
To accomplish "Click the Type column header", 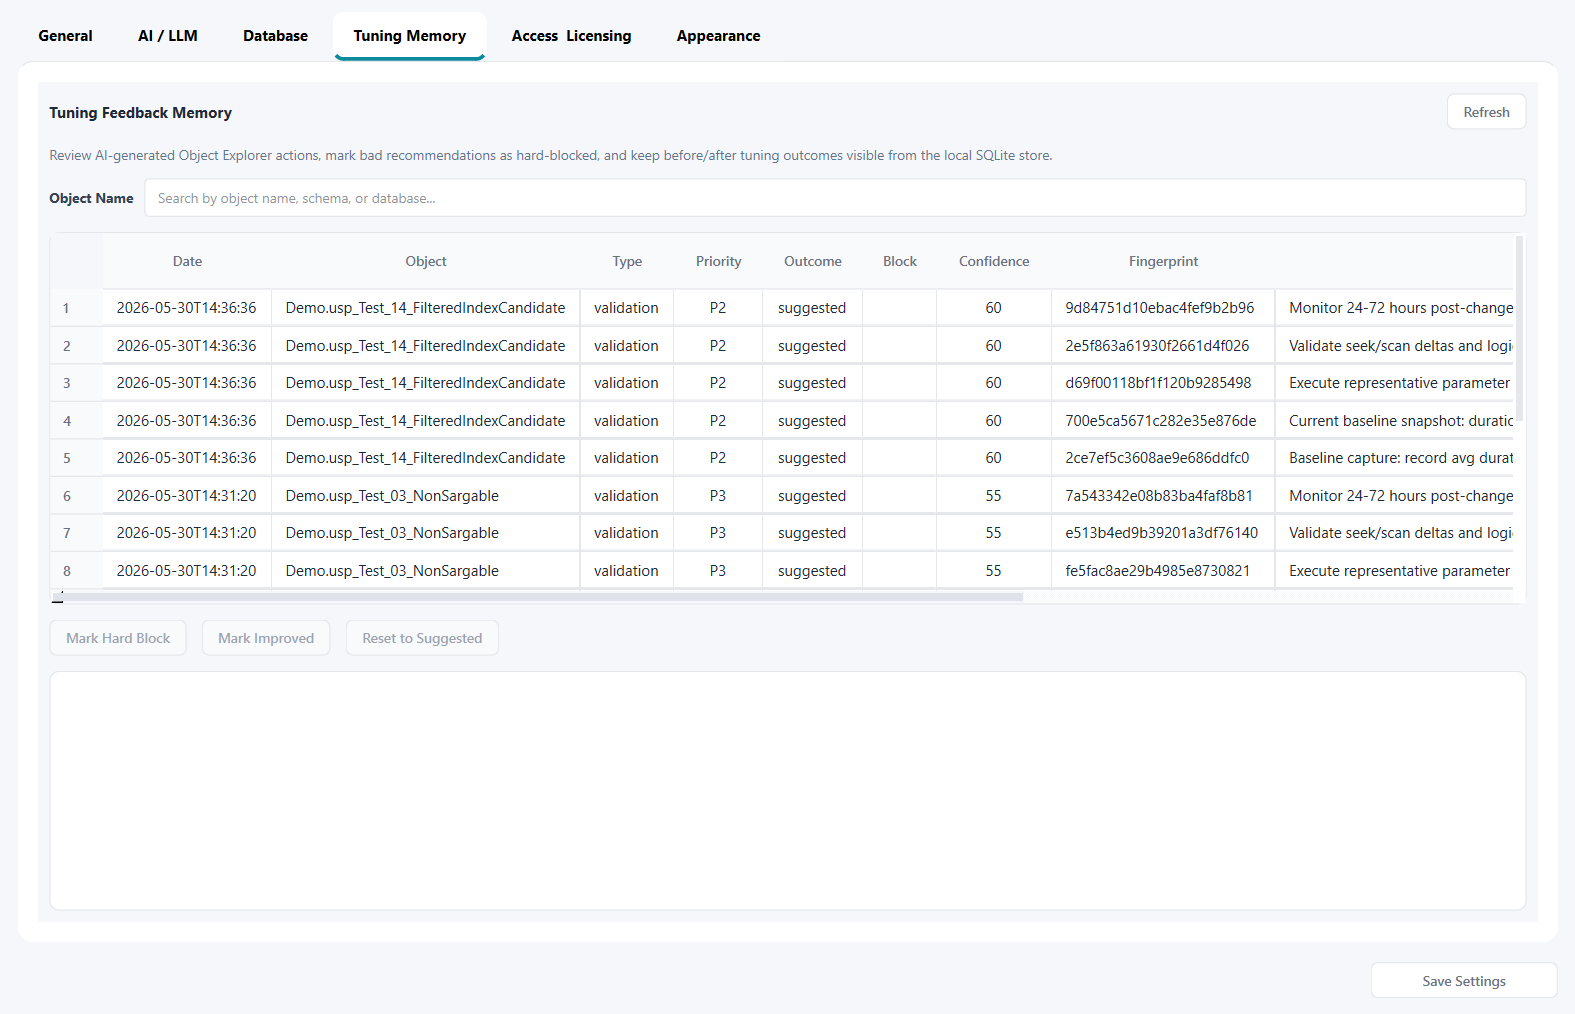I will pos(627,261).
